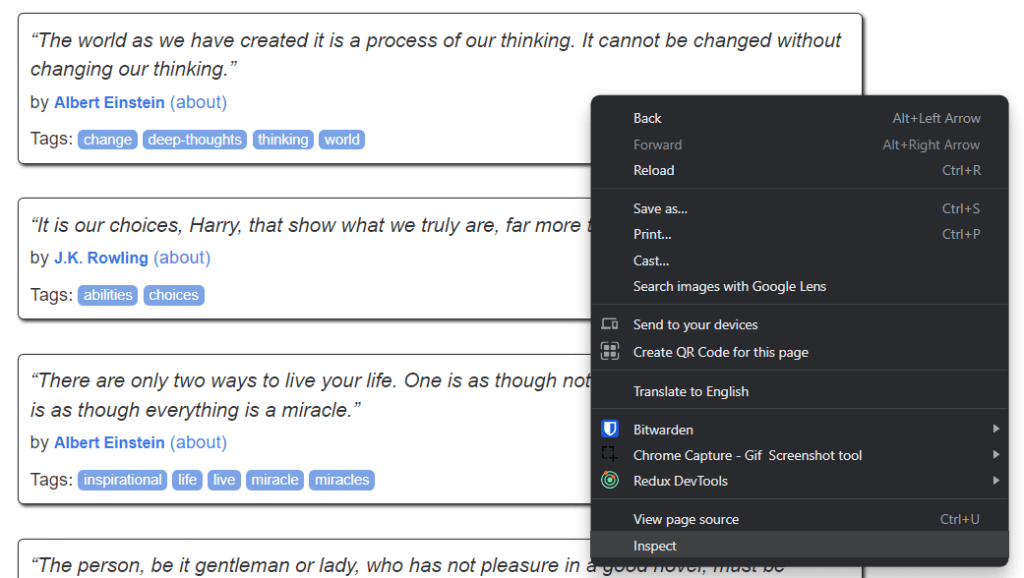Click Search images with Google Lens
Screen dimensions: 1024x578
[x=729, y=286]
